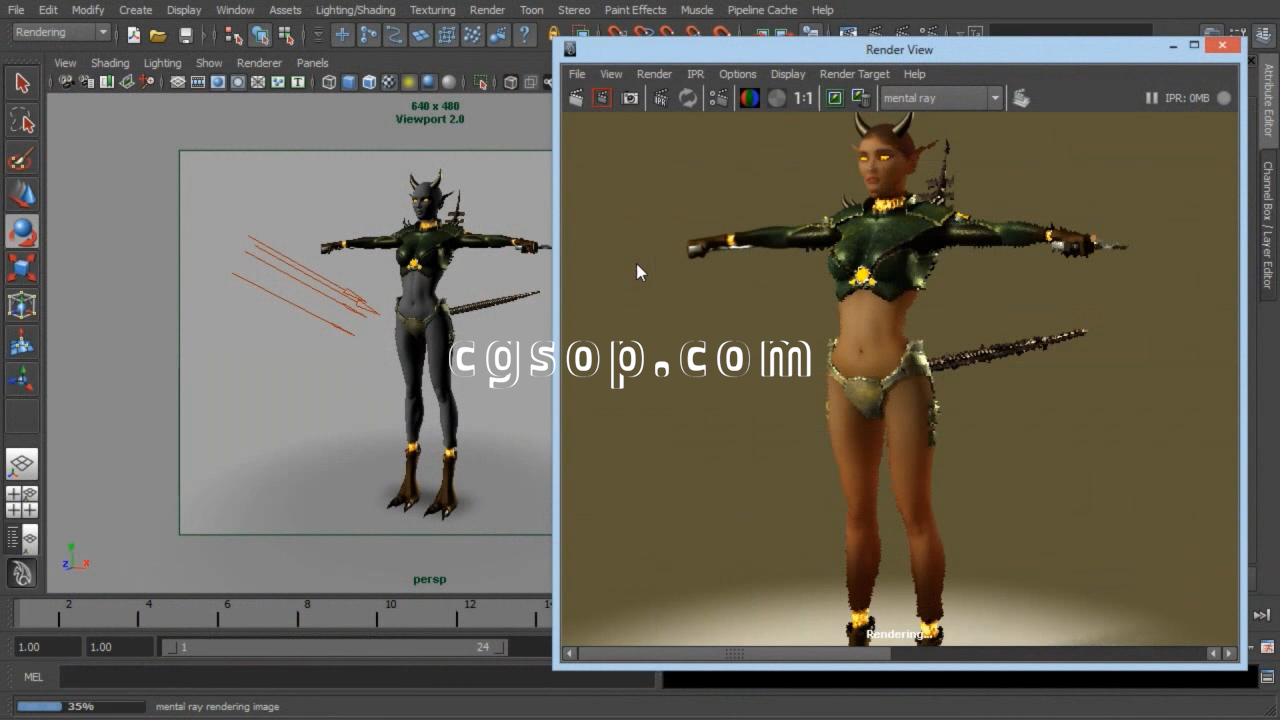
Task: Open the viewport Renderer menu
Action: (x=259, y=63)
